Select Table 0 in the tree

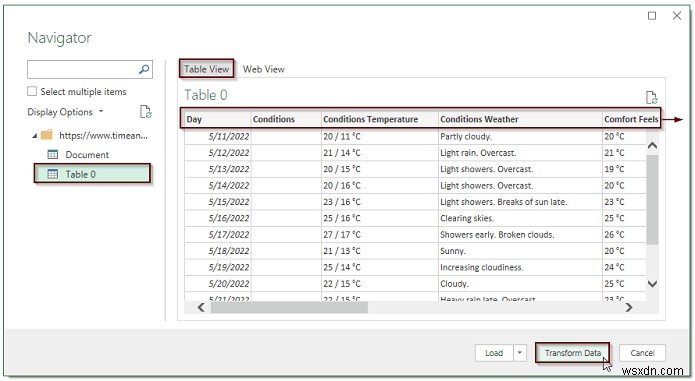pos(92,174)
